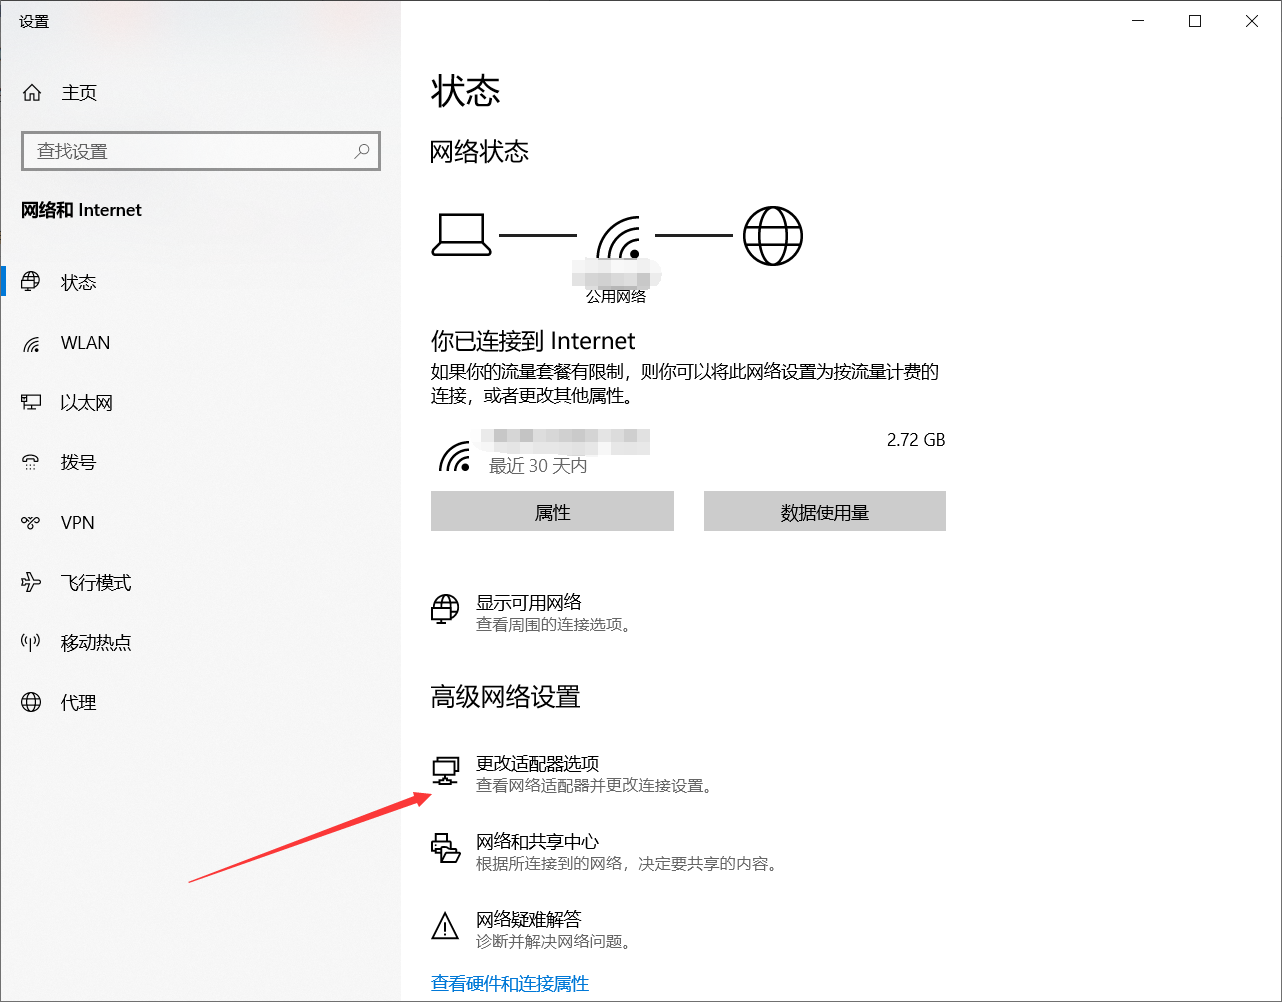Click the 更改适配器选项 monitor icon
The height and width of the screenshot is (1002, 1282).
tap(444, 770)
